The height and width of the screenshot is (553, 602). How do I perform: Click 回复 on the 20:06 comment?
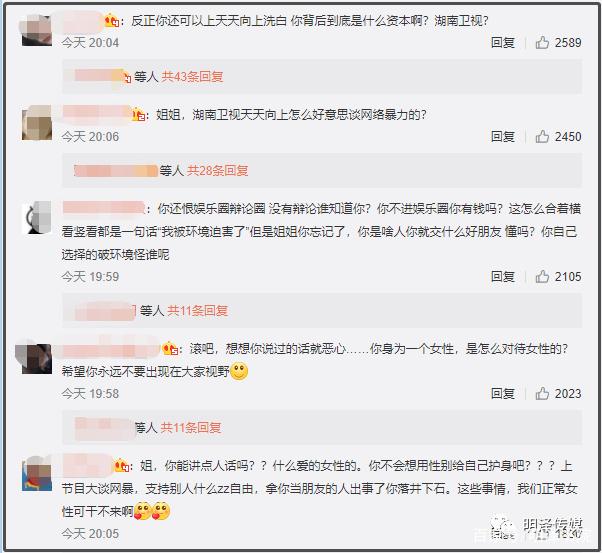coord(503,136)
